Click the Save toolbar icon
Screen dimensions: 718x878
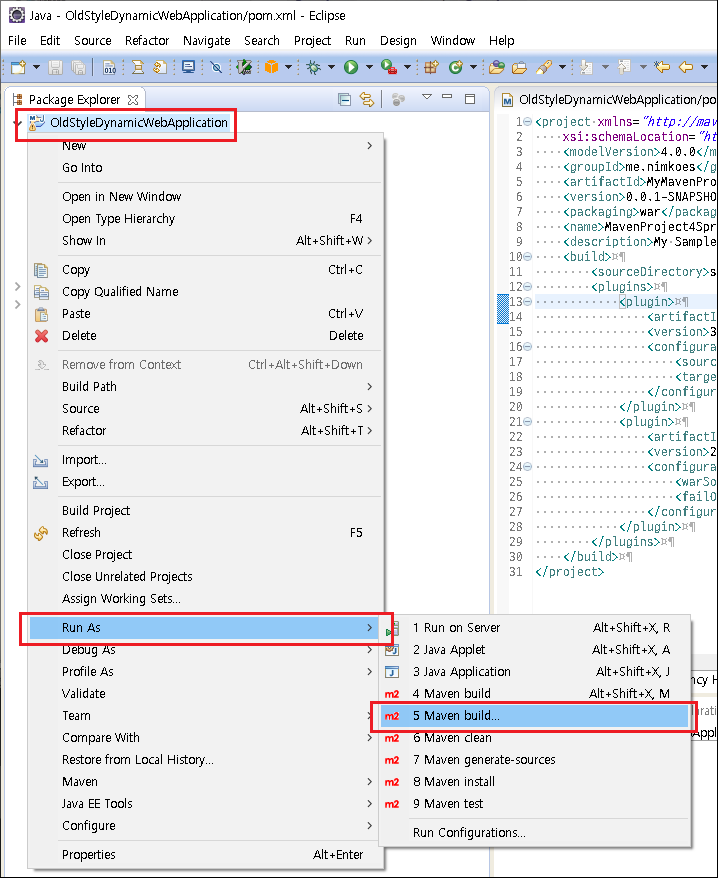55,68
